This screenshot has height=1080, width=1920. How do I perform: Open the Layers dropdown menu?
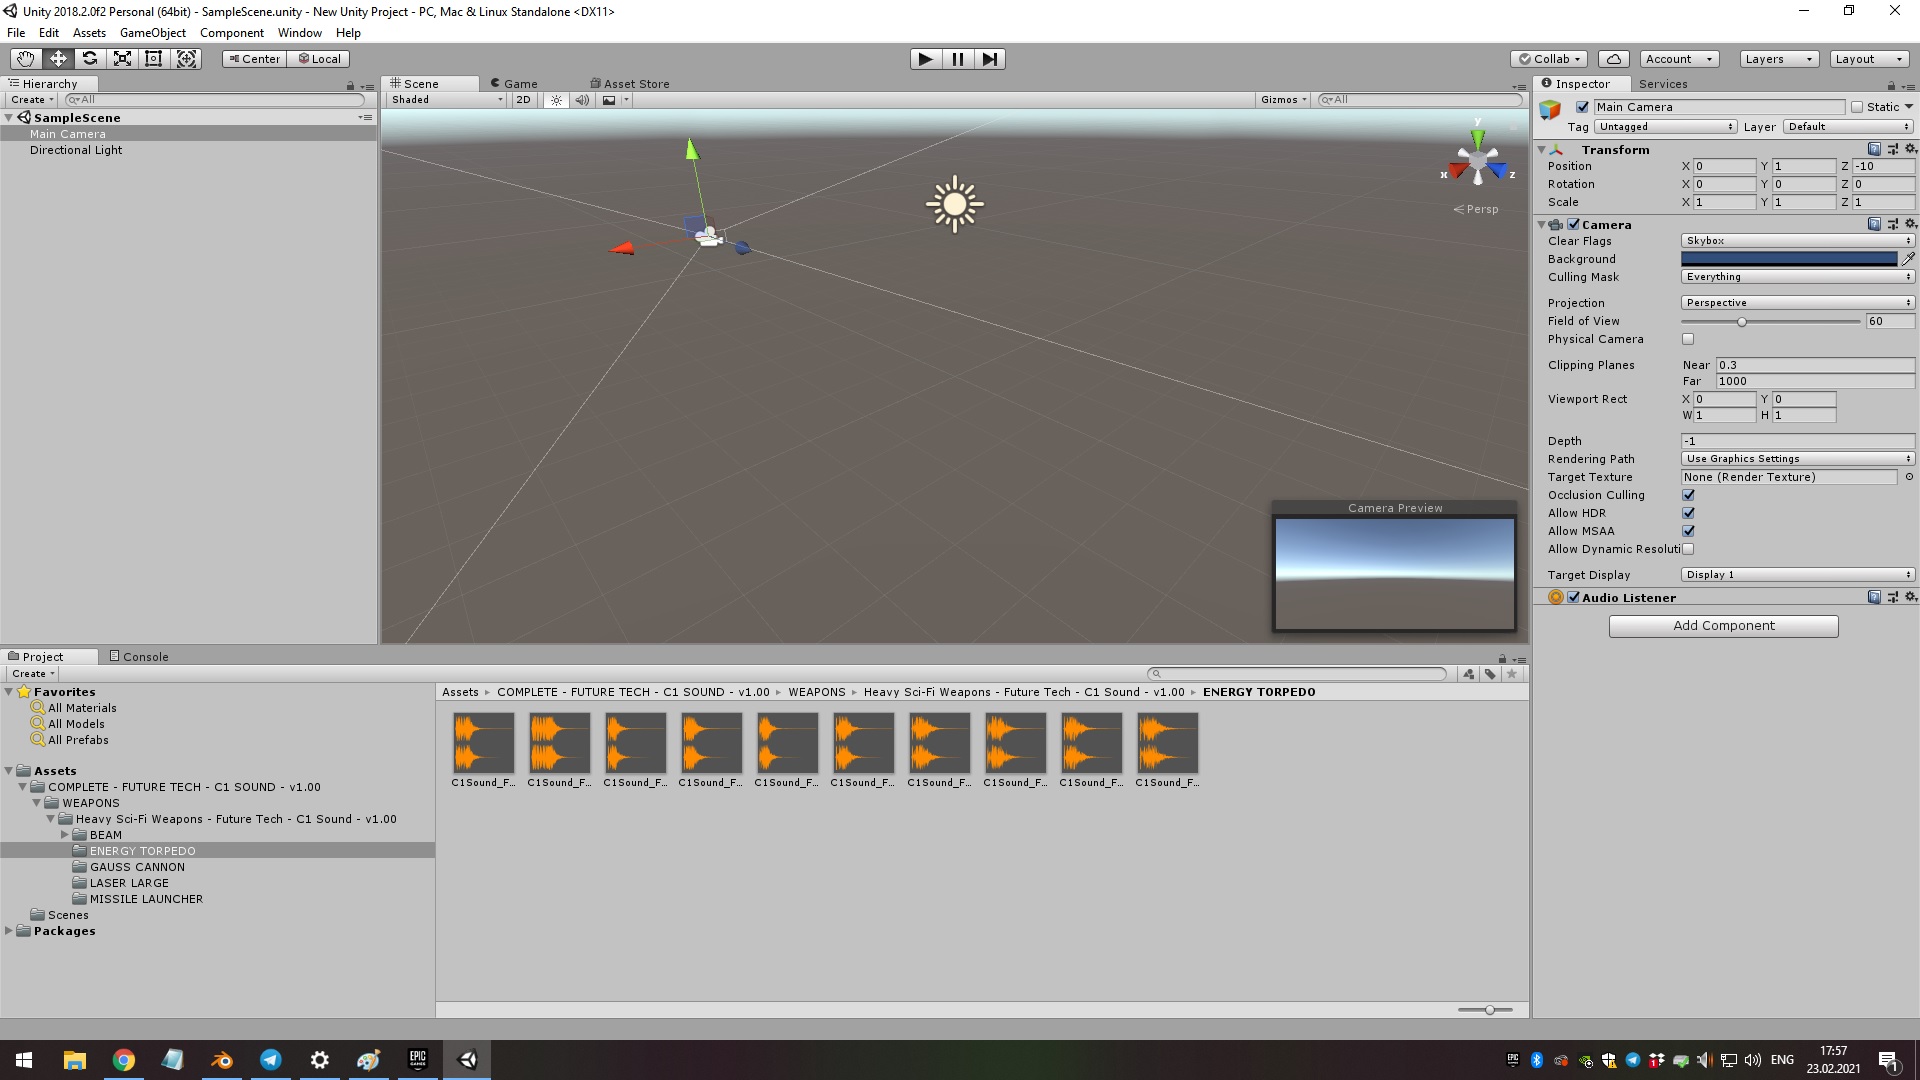[1778, 58]
